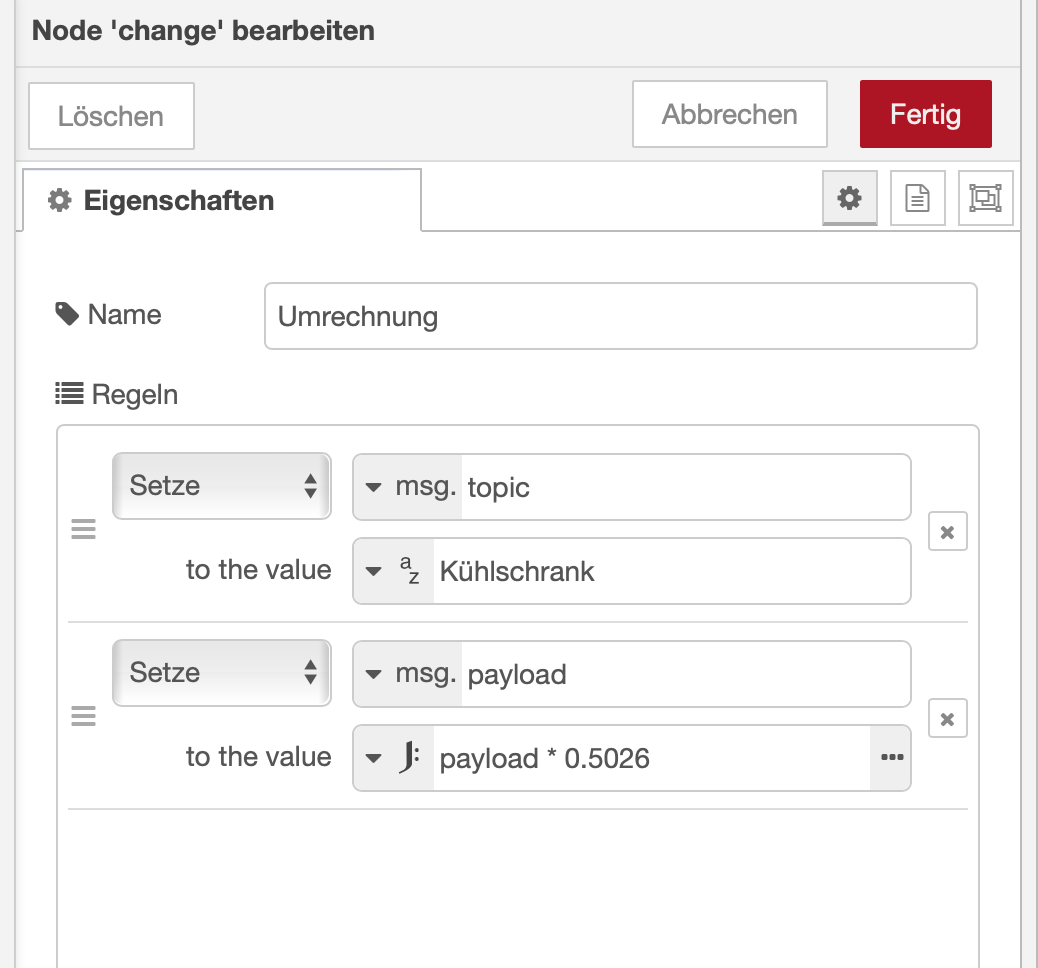Open the JSONata expression editor ellipsis button
The width and height of the screenshot is (1038, 968).
click(891, 758)
